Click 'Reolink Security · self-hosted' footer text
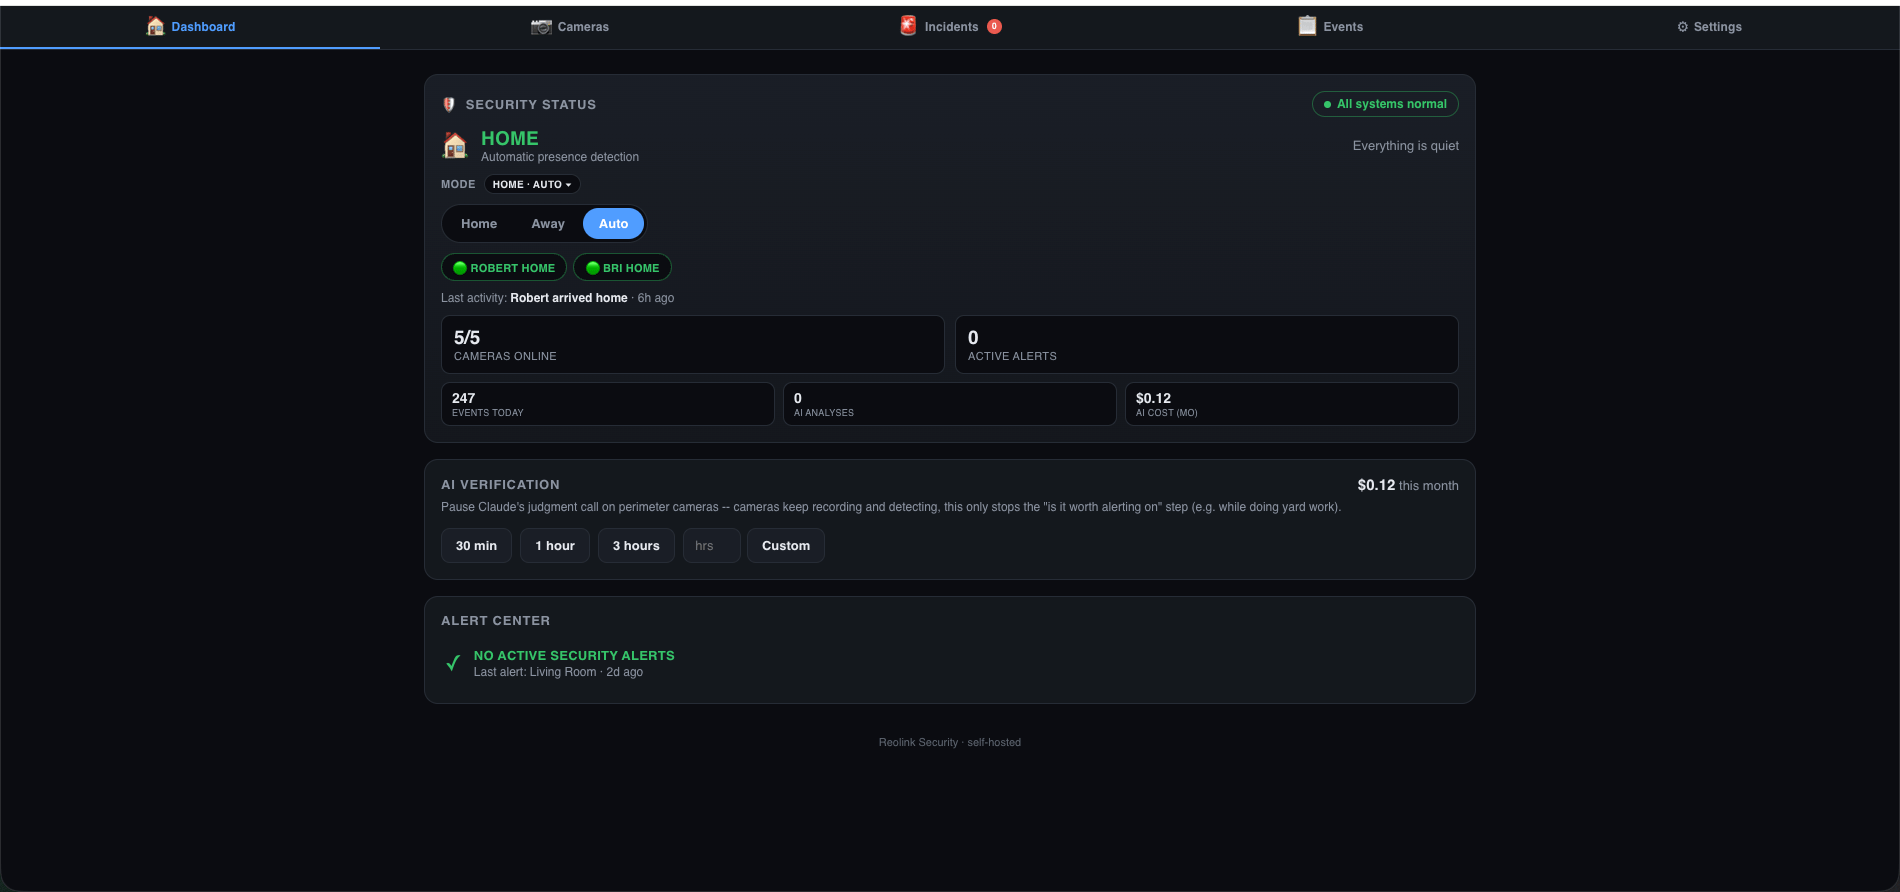The width and height of the screenshot is (1900, 892). pos(950,742)
